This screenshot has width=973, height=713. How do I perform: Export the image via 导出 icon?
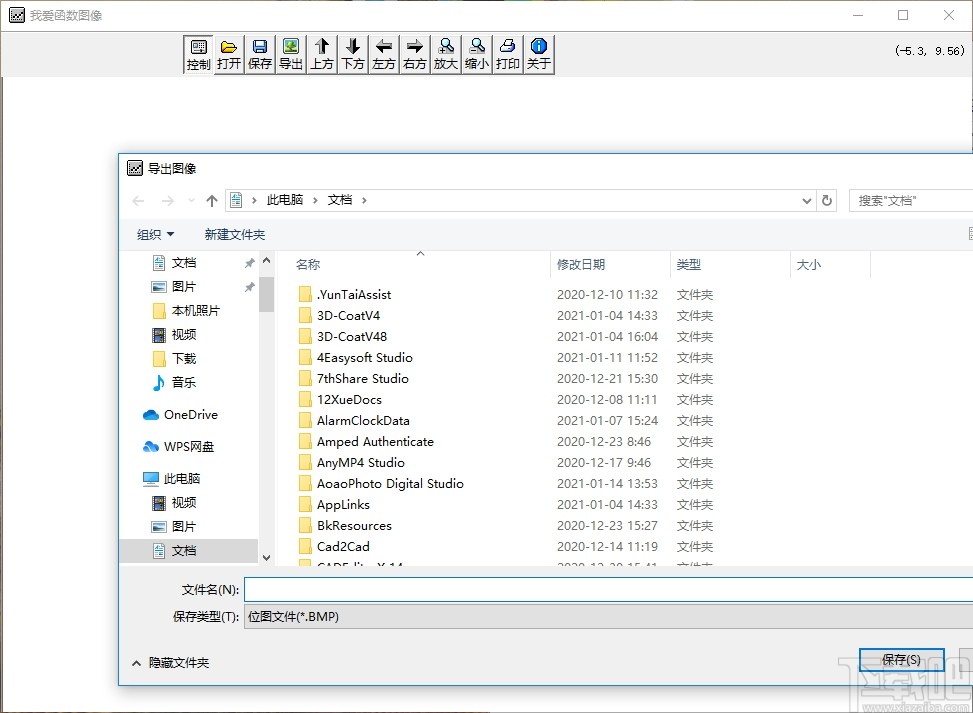290,54
